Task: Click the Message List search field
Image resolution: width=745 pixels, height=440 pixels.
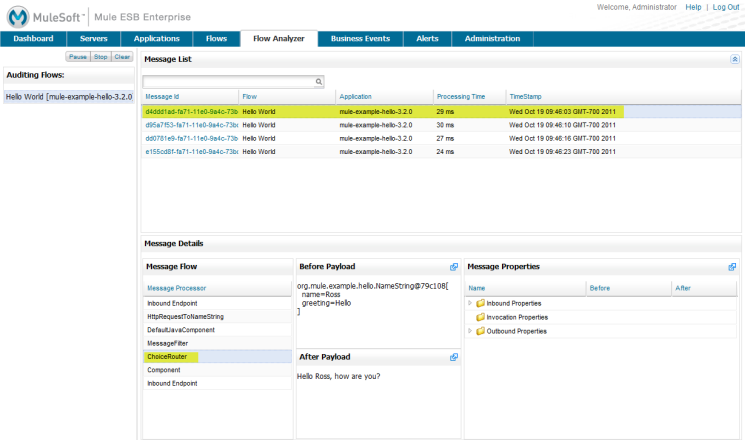Action: click(x=228, y=82)
